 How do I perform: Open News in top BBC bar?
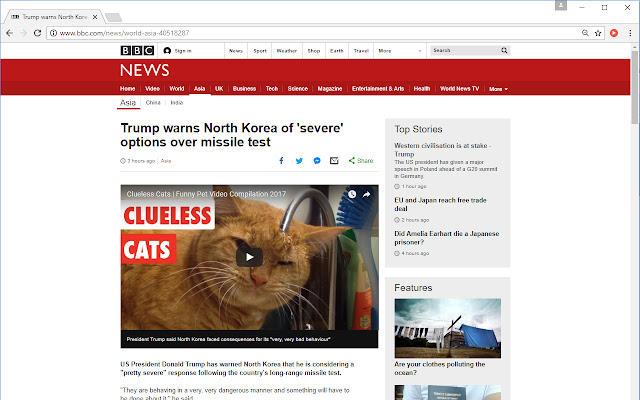[236, 51]
